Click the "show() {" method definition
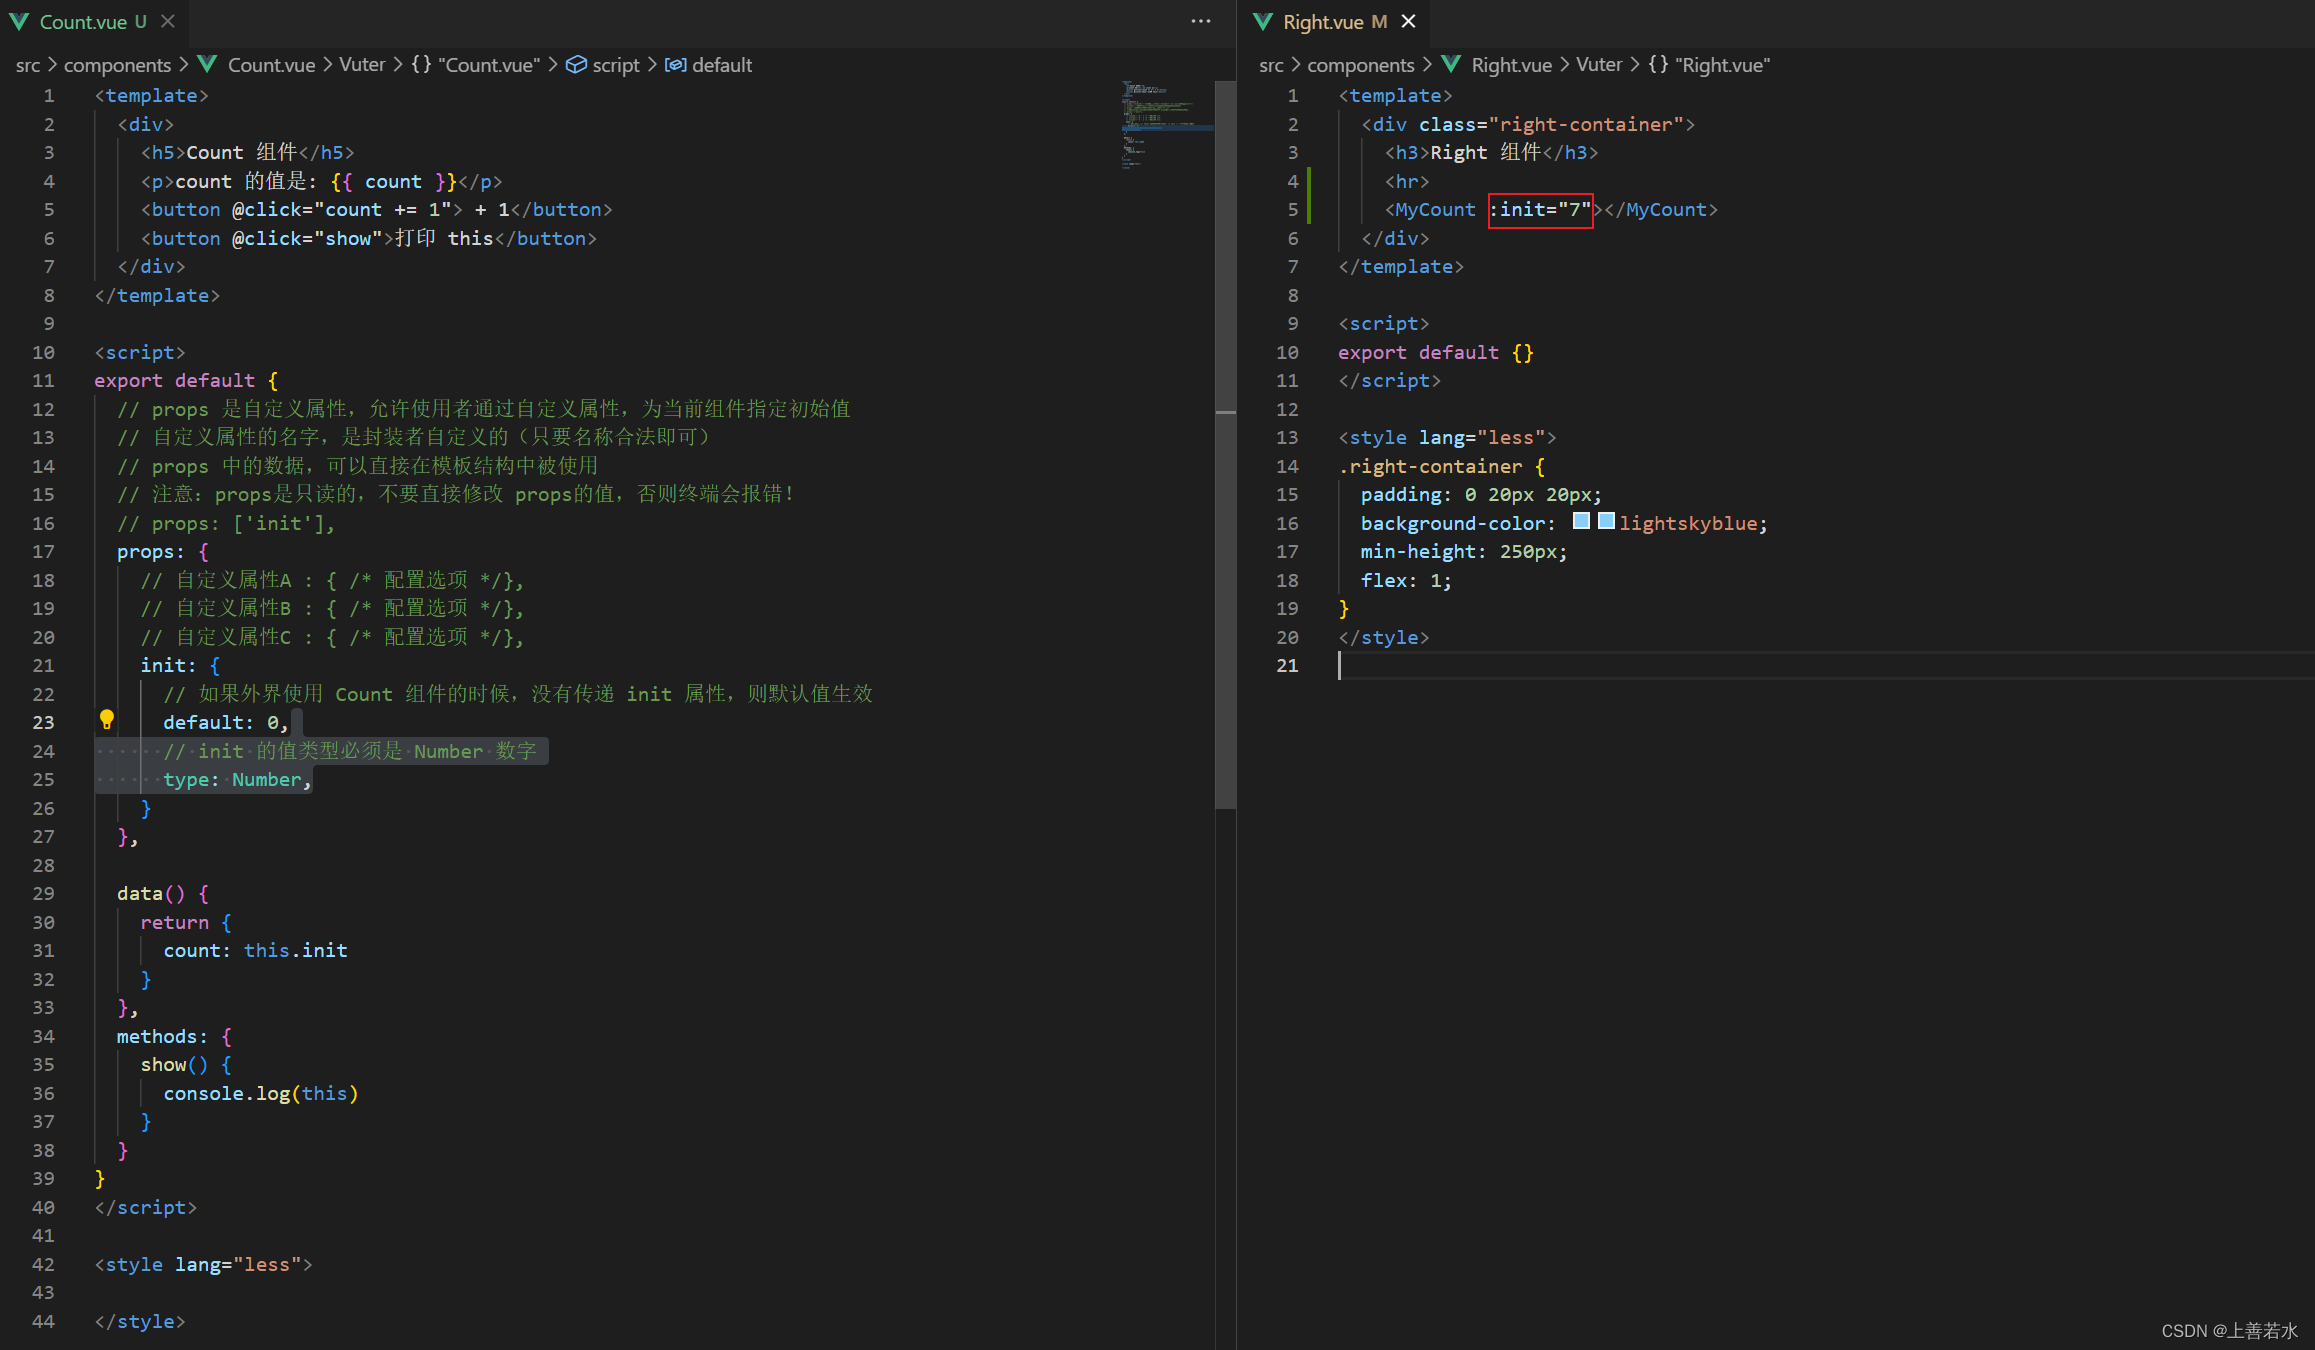Viewport: 2315px width, 1350px height. 186,1064
